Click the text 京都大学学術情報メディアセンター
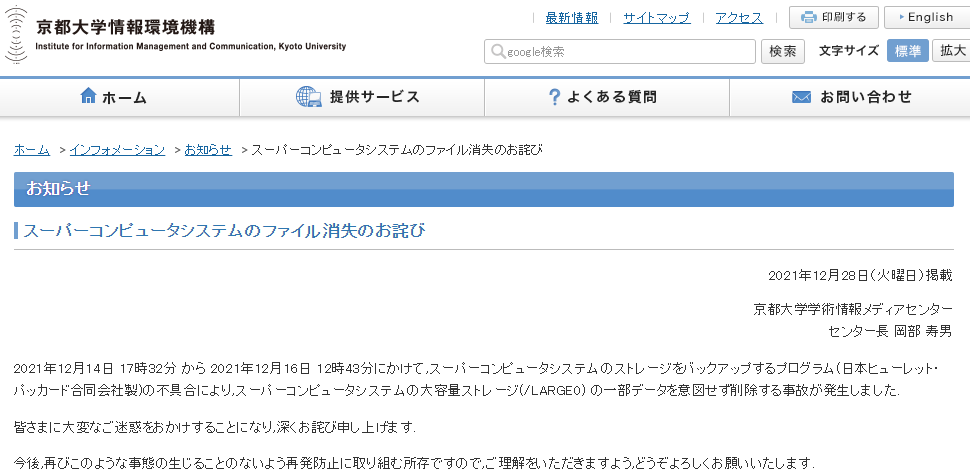Image resolution: width=970 pixels, height=474 pixels. (853, 309)
